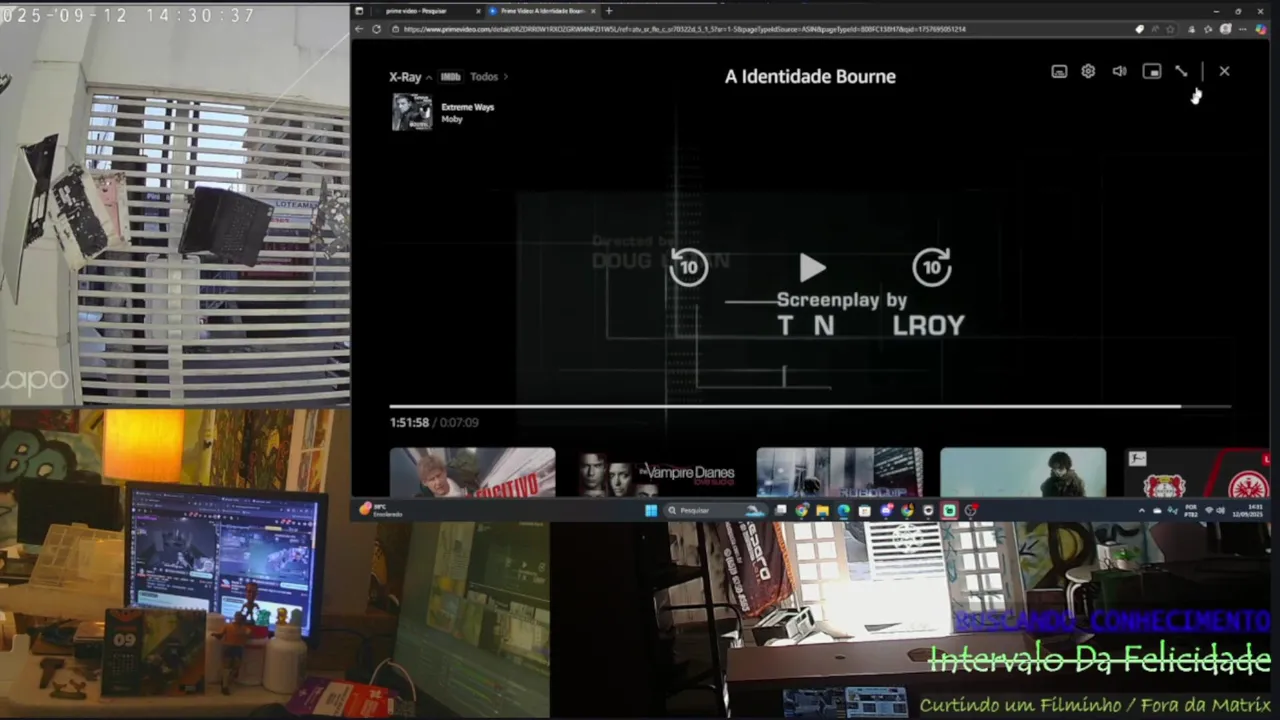Select the football match thumbnail

(x=1197, y=472)
